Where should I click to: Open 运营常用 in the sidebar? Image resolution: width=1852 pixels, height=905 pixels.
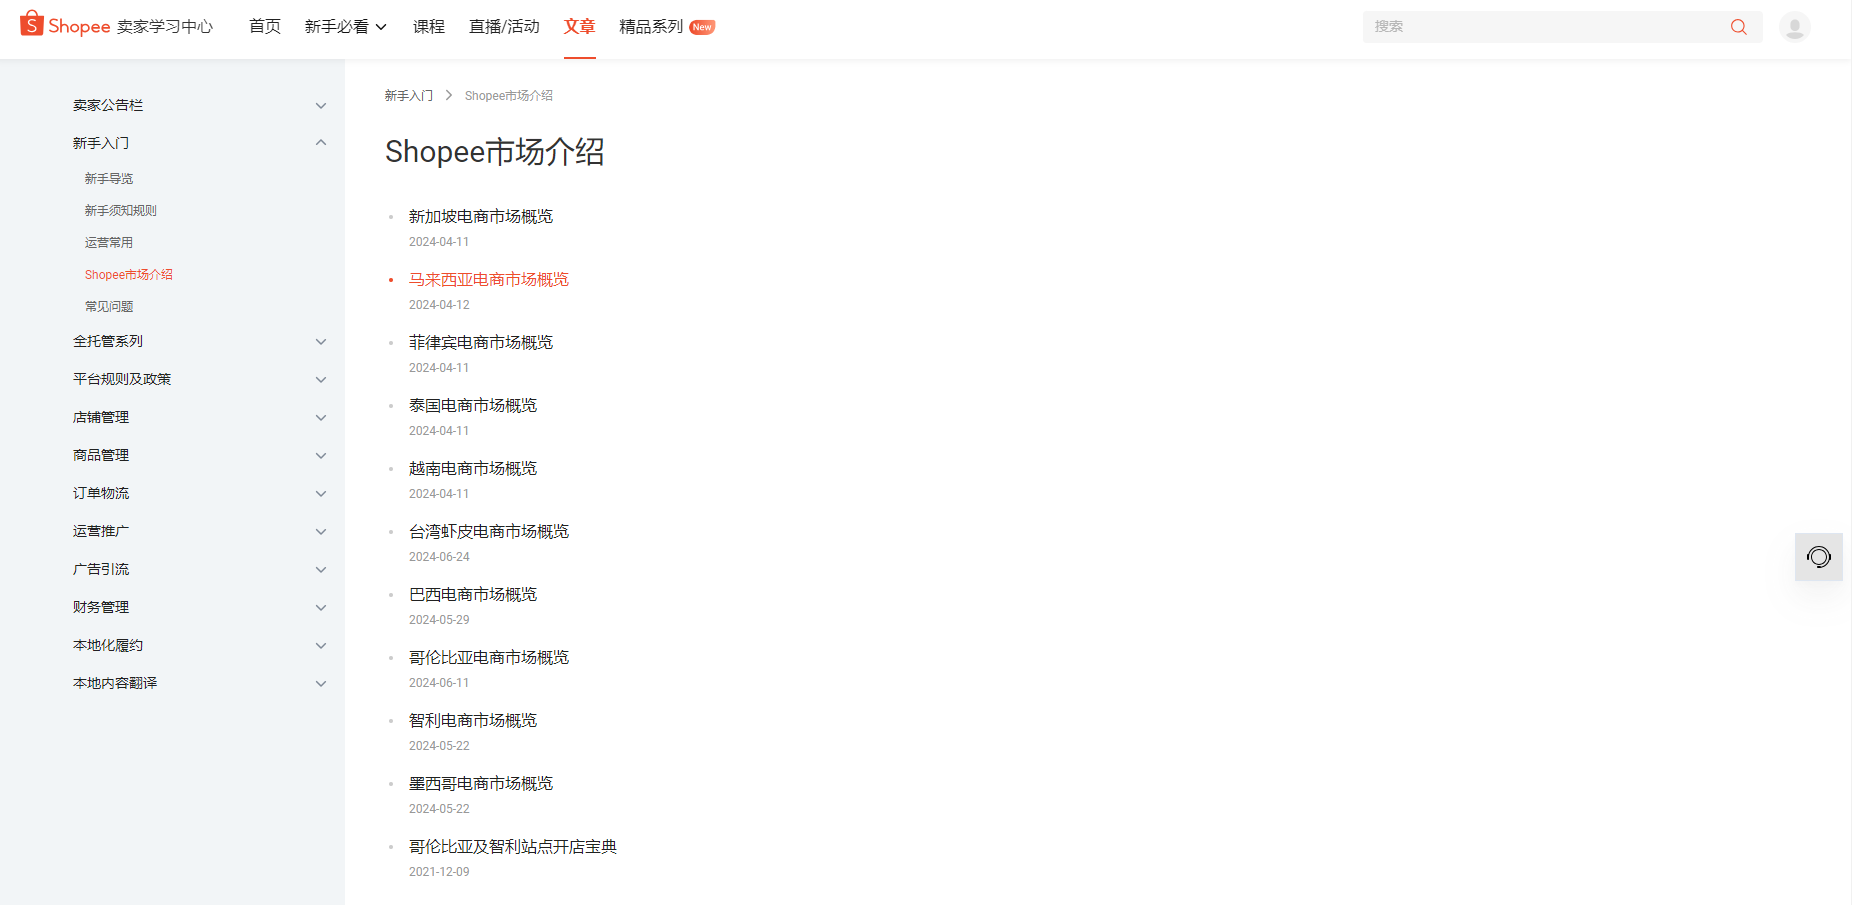coord(109,243)
